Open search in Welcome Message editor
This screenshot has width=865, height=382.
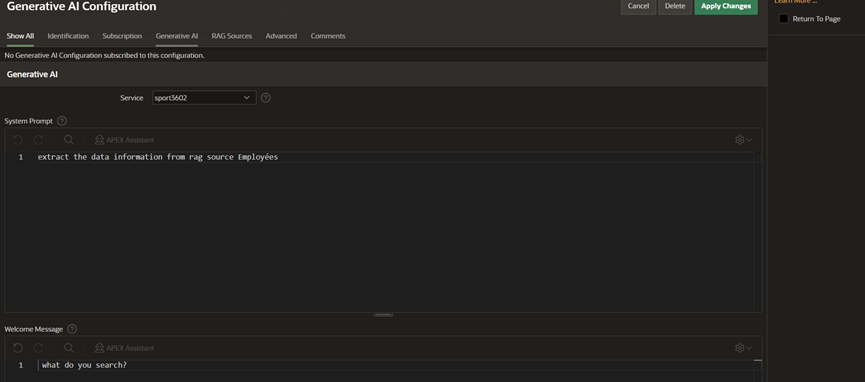[69, 348]
